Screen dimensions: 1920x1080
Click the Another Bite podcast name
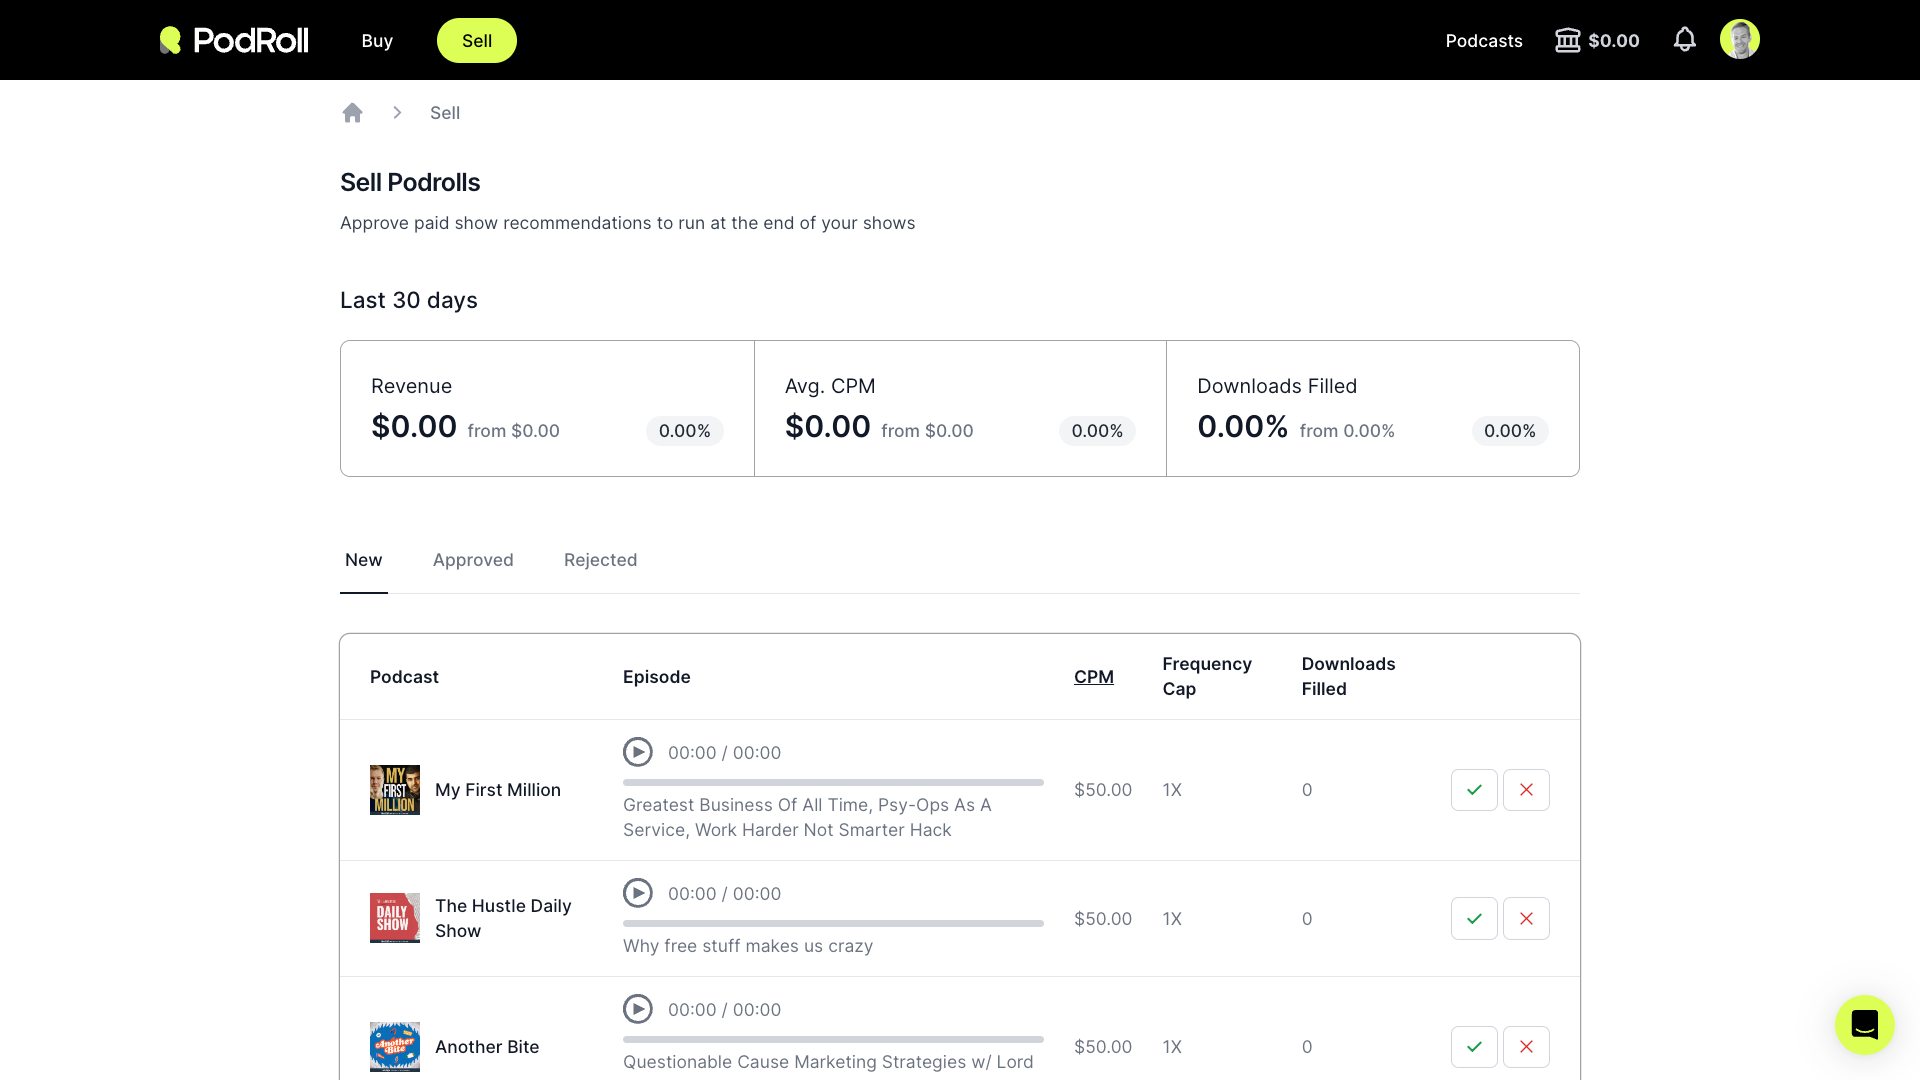[x=487, y=1047]
